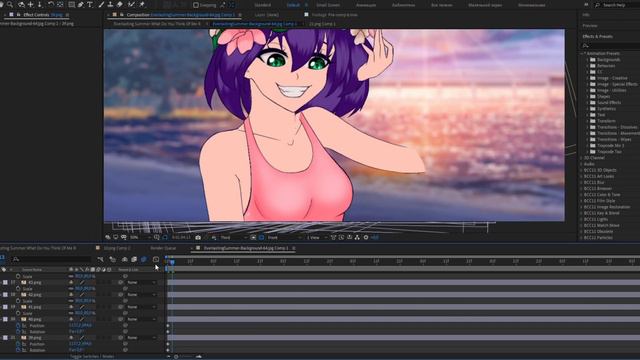Expand the Backgrounds presets folder

[x=587, y=60]
